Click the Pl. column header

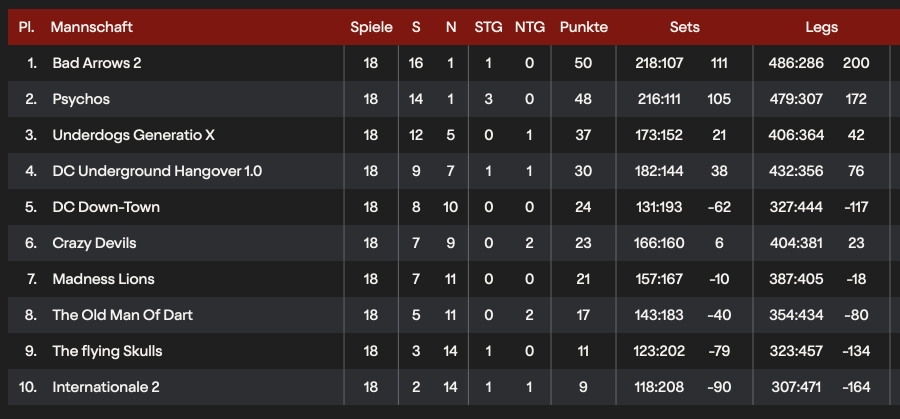tap(26, 27)
